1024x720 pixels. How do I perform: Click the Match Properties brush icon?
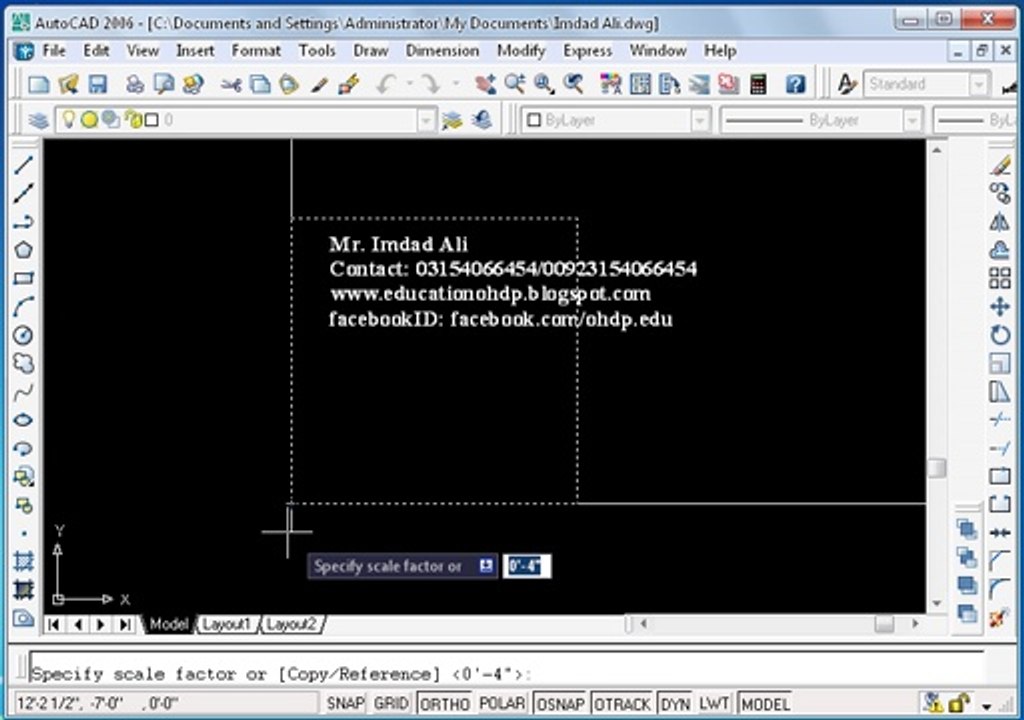pyautogui.click(x=319, y=84)
